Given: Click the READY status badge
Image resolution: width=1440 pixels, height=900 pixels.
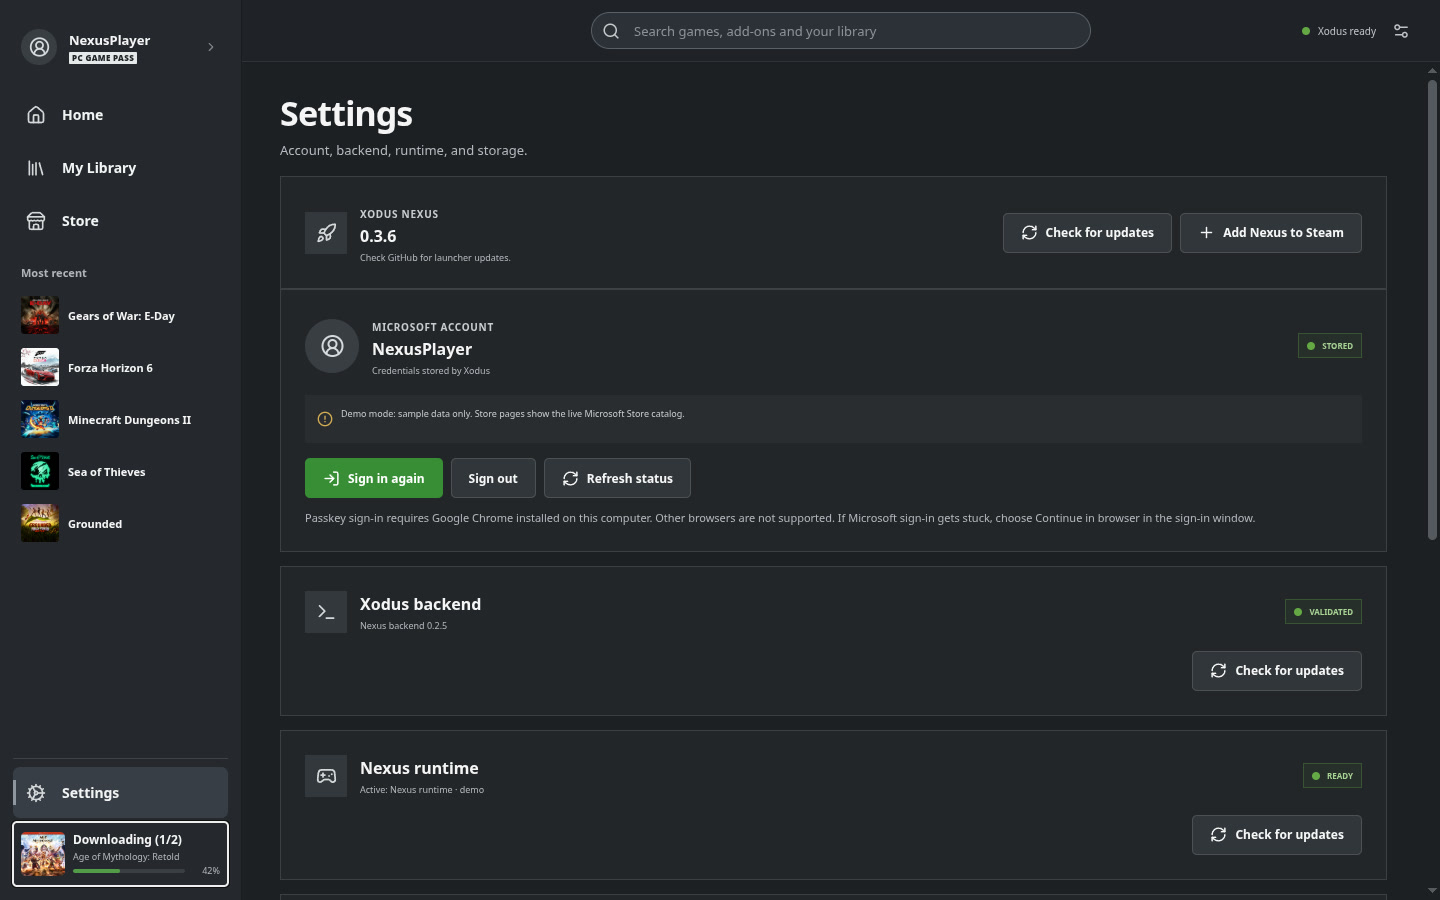Looking at the screenshot, I should 1332,776.
